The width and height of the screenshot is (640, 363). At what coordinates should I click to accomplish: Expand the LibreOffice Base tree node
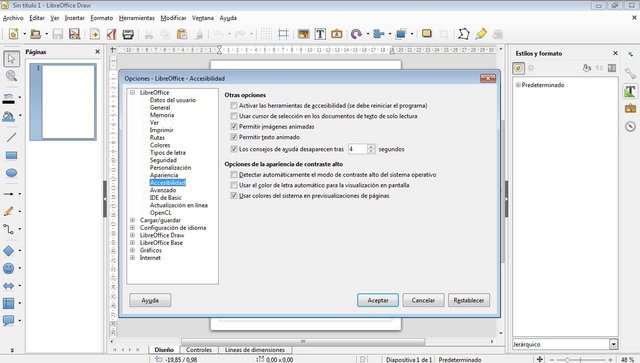132,243
